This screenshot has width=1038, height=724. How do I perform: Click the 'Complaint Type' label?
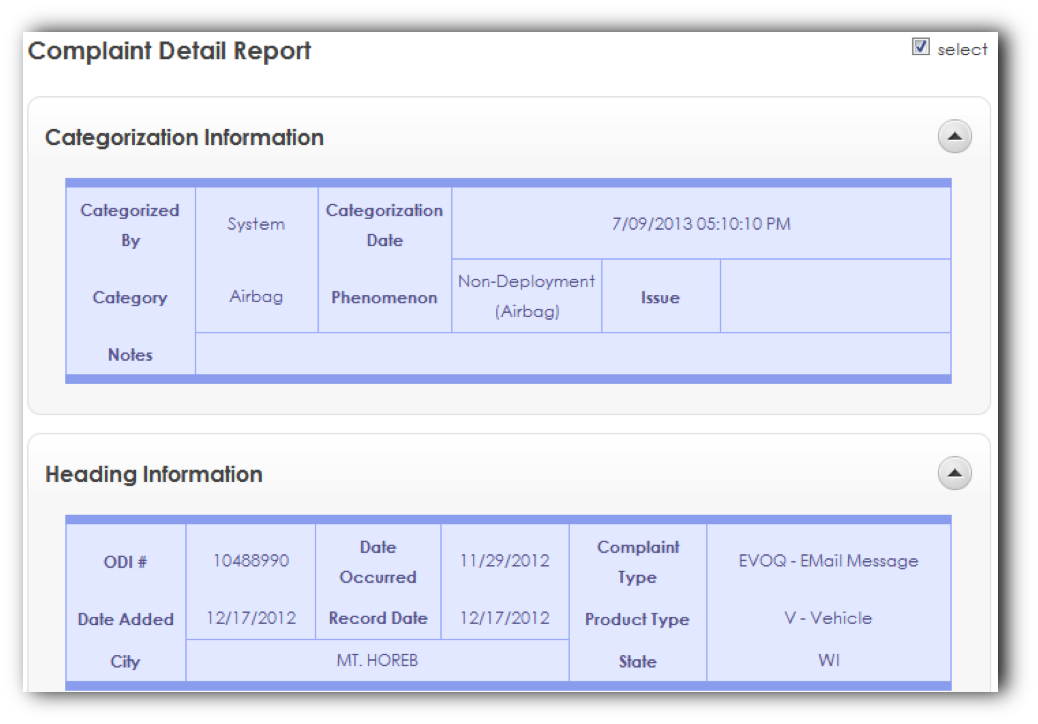[x=637, y=562]
